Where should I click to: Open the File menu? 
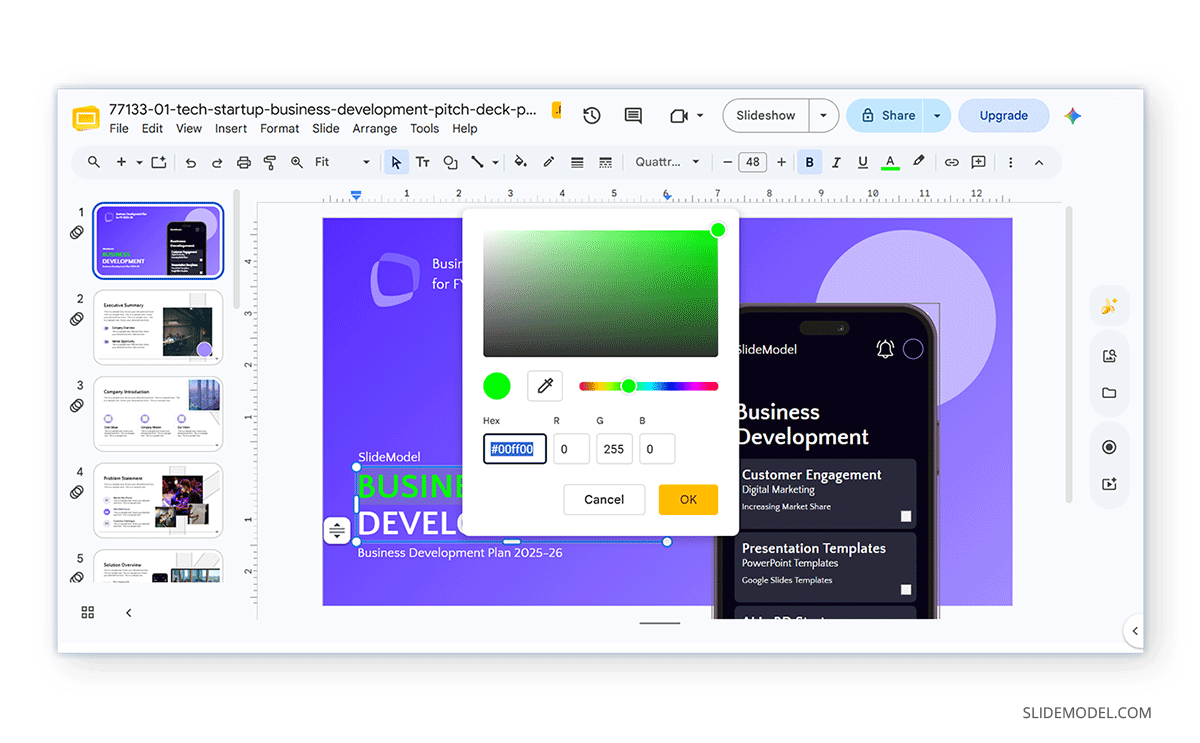[x=119, y=128]
